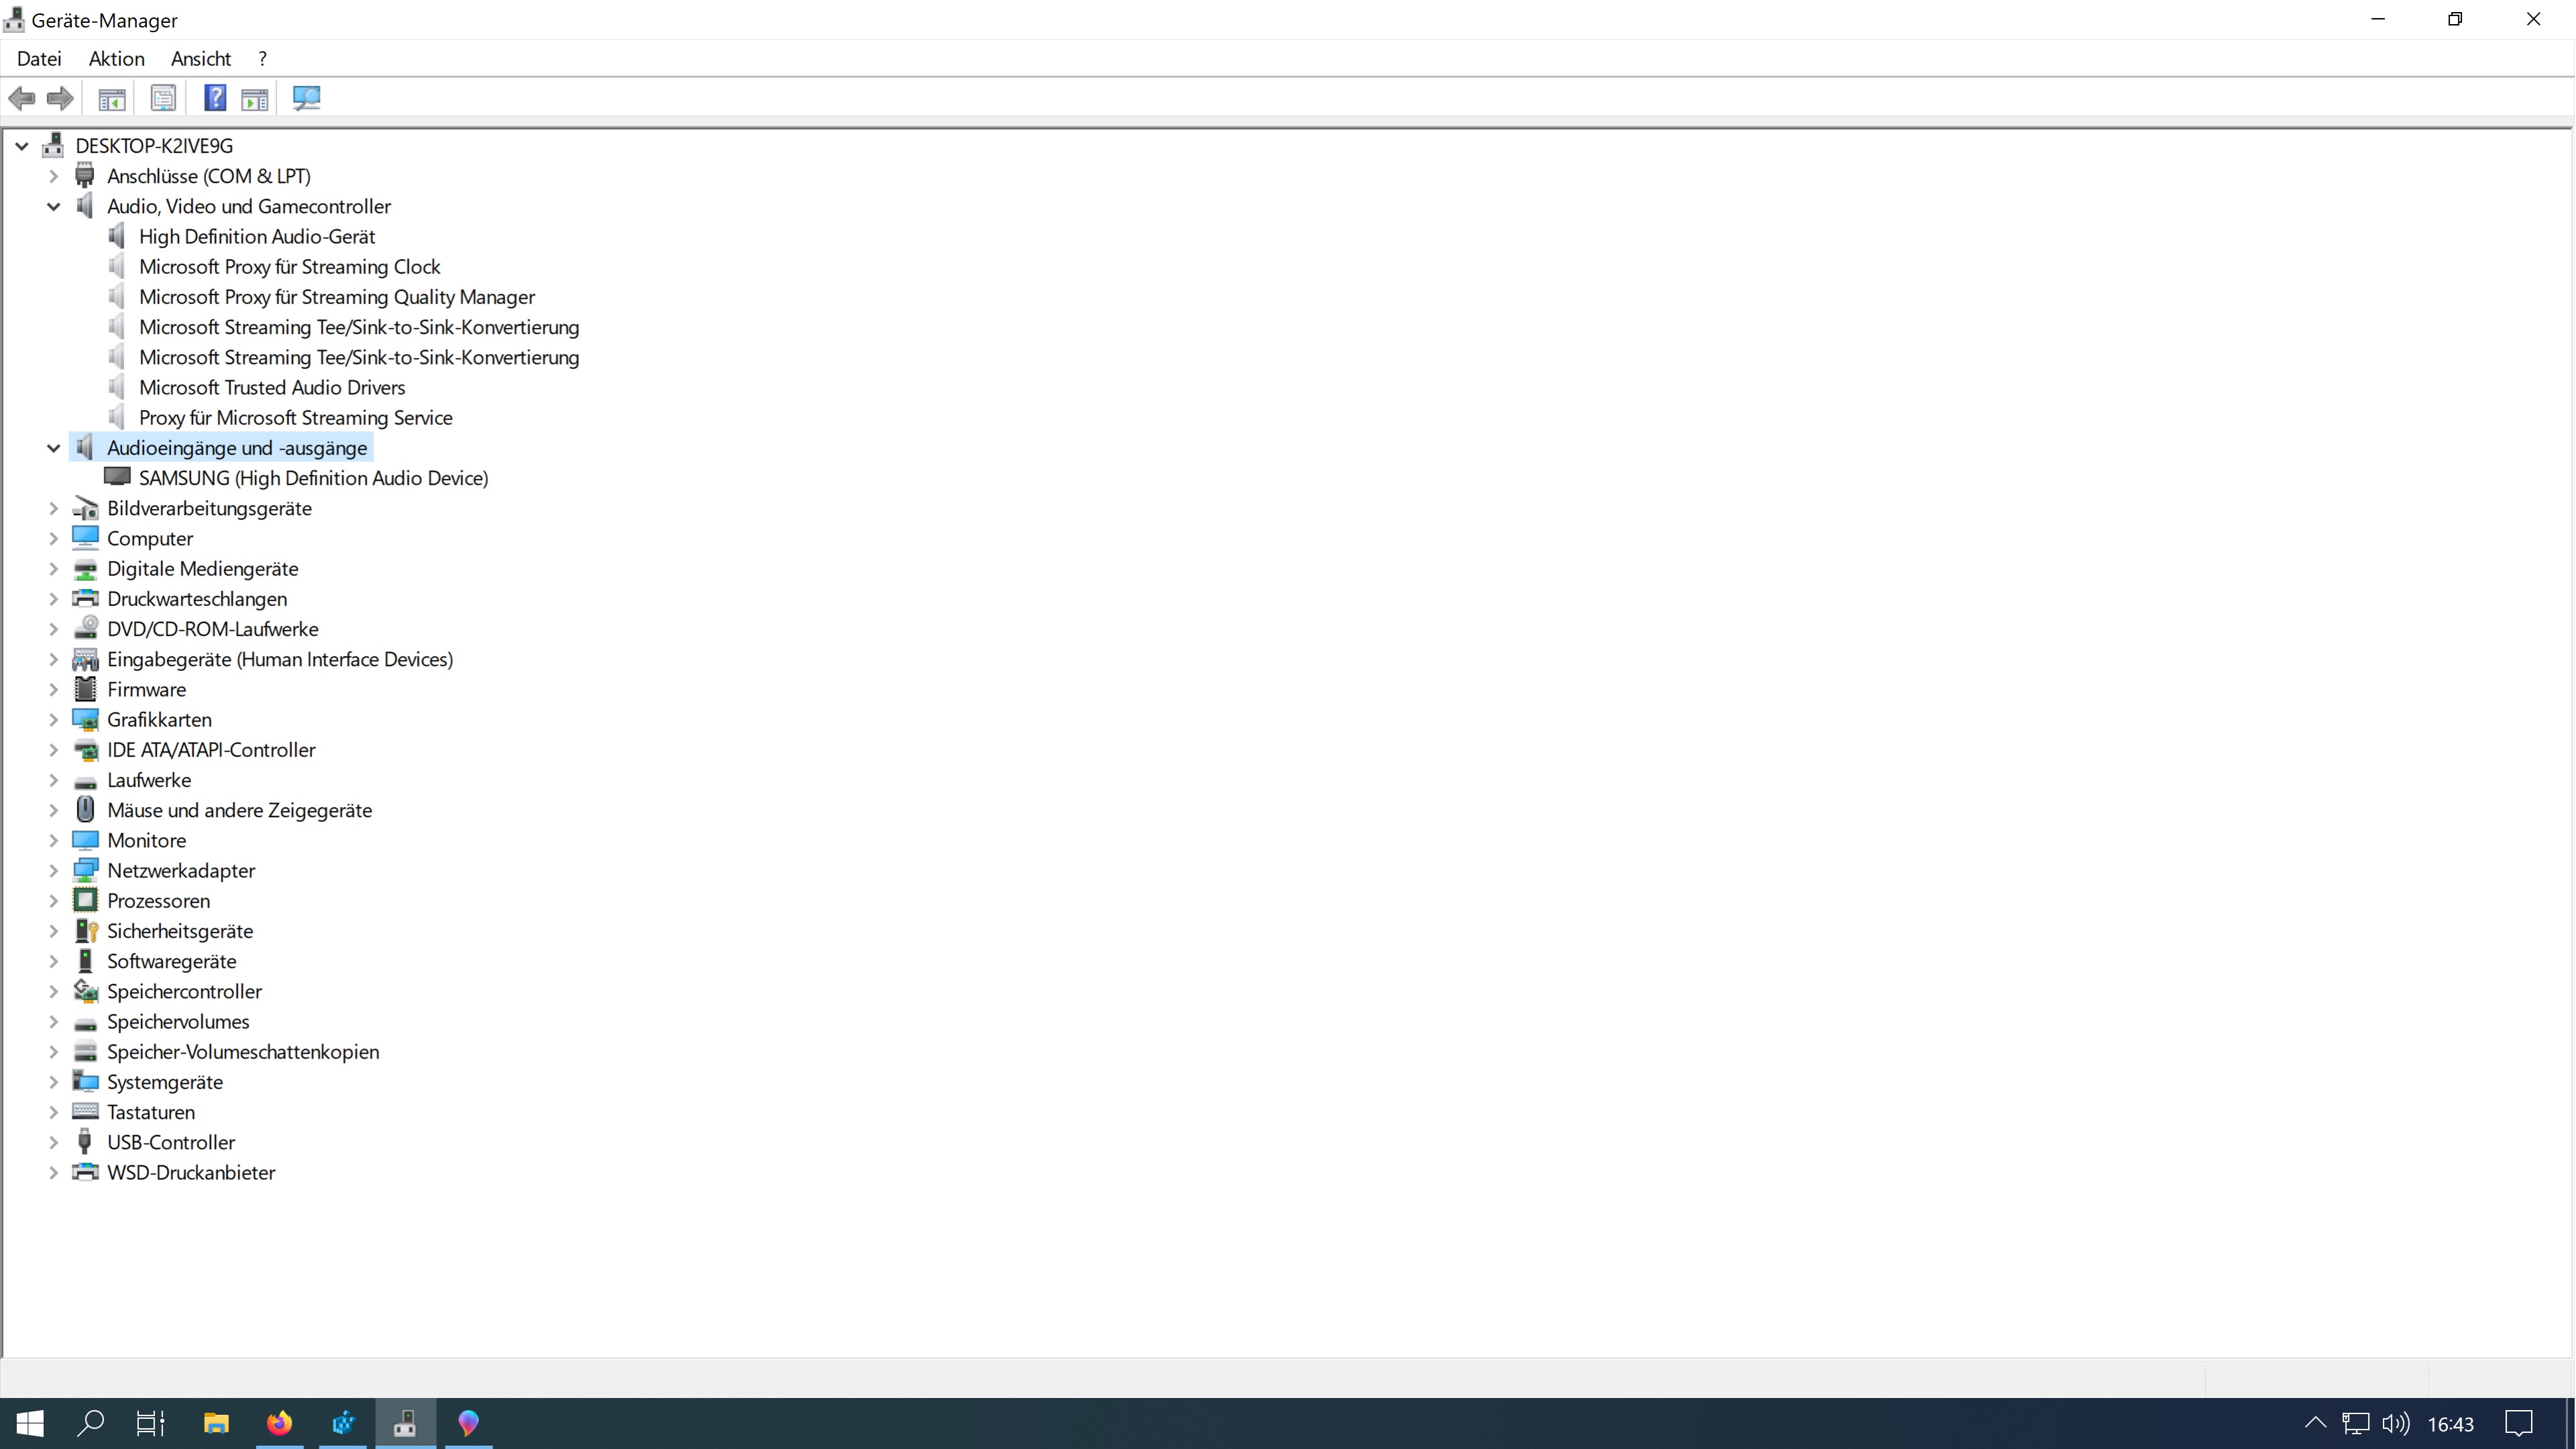Click the blue Help toolbar icon
Viewport: 2576px width, 1449px height.
[x=214, y=98]
